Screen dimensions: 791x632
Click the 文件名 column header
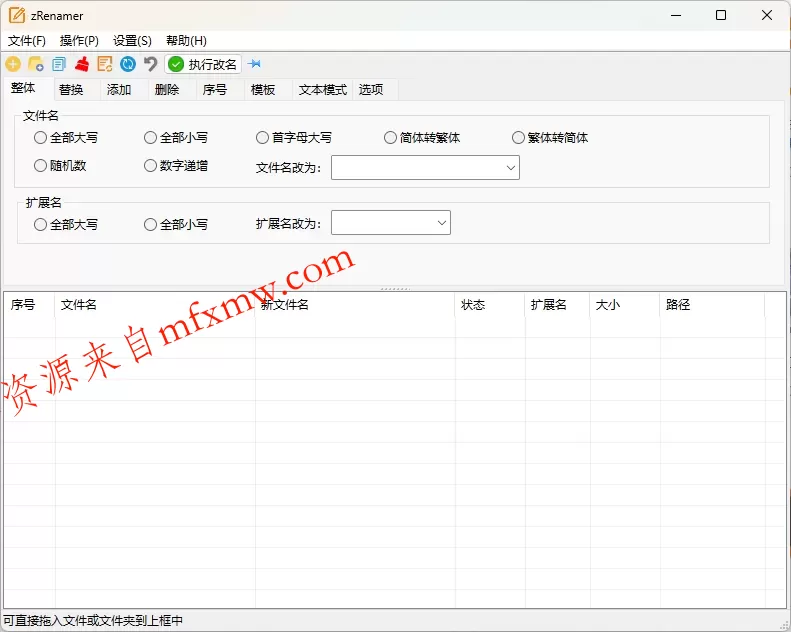(x=155, y=305)
